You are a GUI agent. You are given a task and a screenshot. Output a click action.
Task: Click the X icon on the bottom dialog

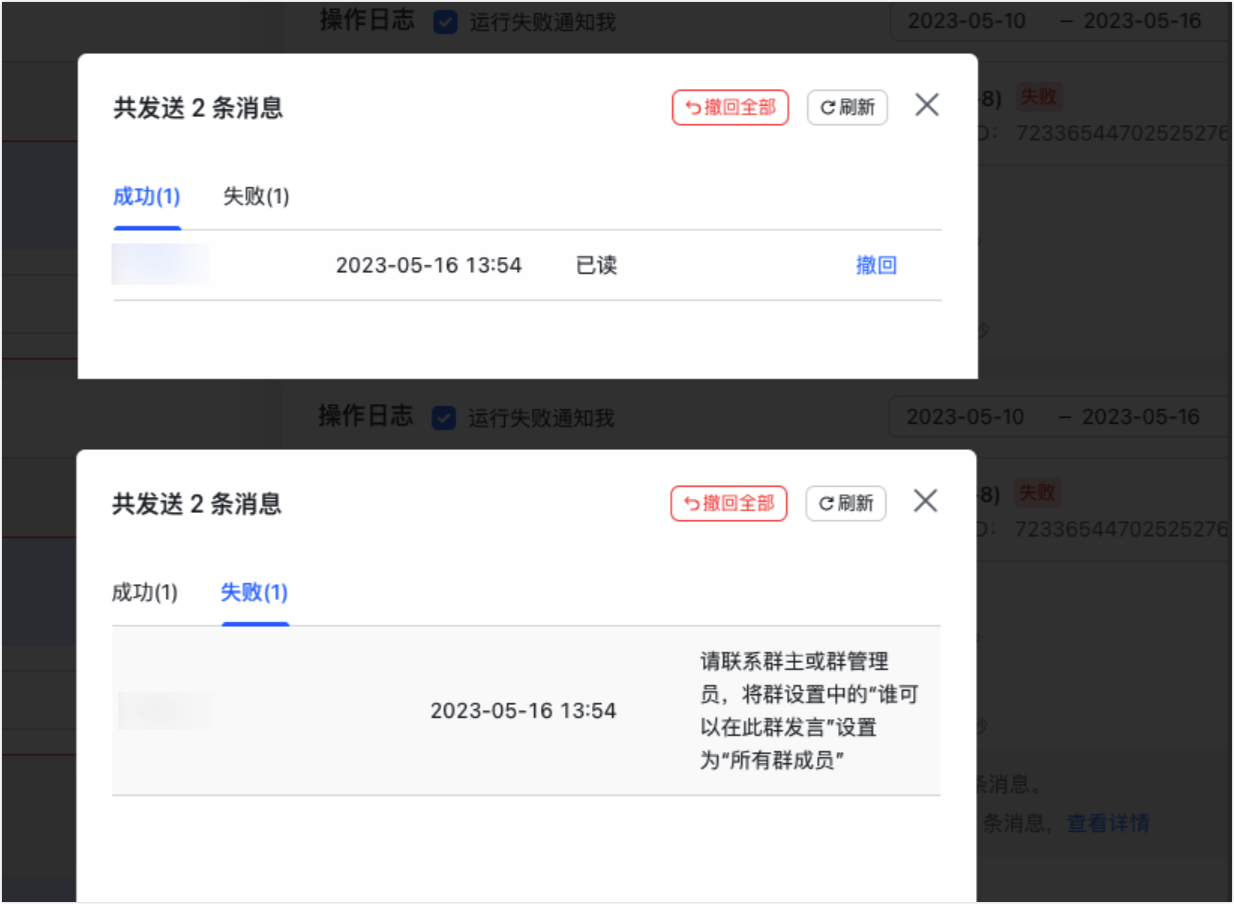point(924,501)
